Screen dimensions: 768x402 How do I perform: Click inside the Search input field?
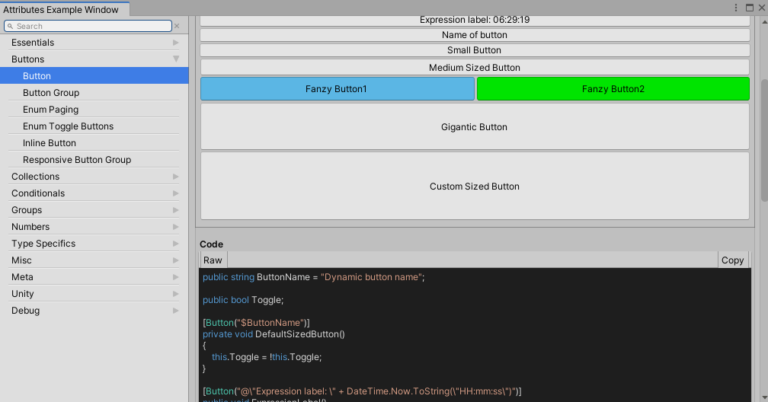click(90, 26)
